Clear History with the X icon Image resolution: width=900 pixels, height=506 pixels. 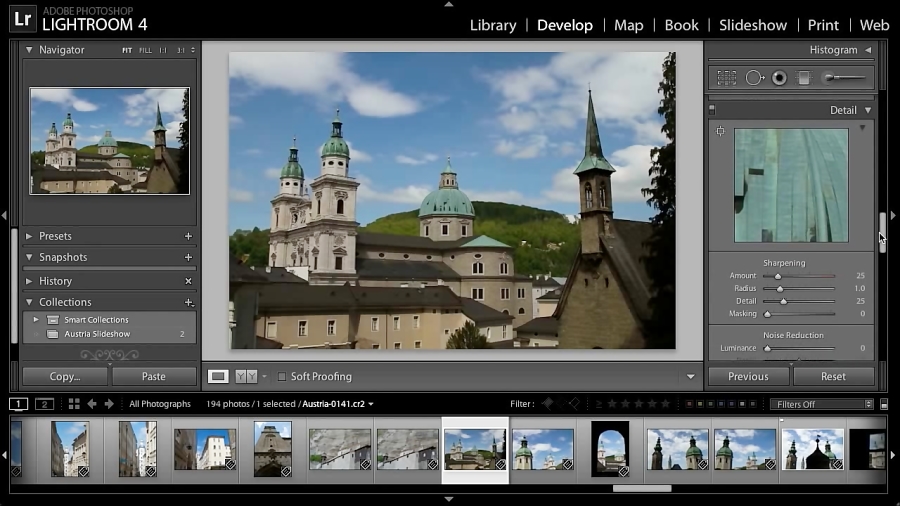(188, 281)
